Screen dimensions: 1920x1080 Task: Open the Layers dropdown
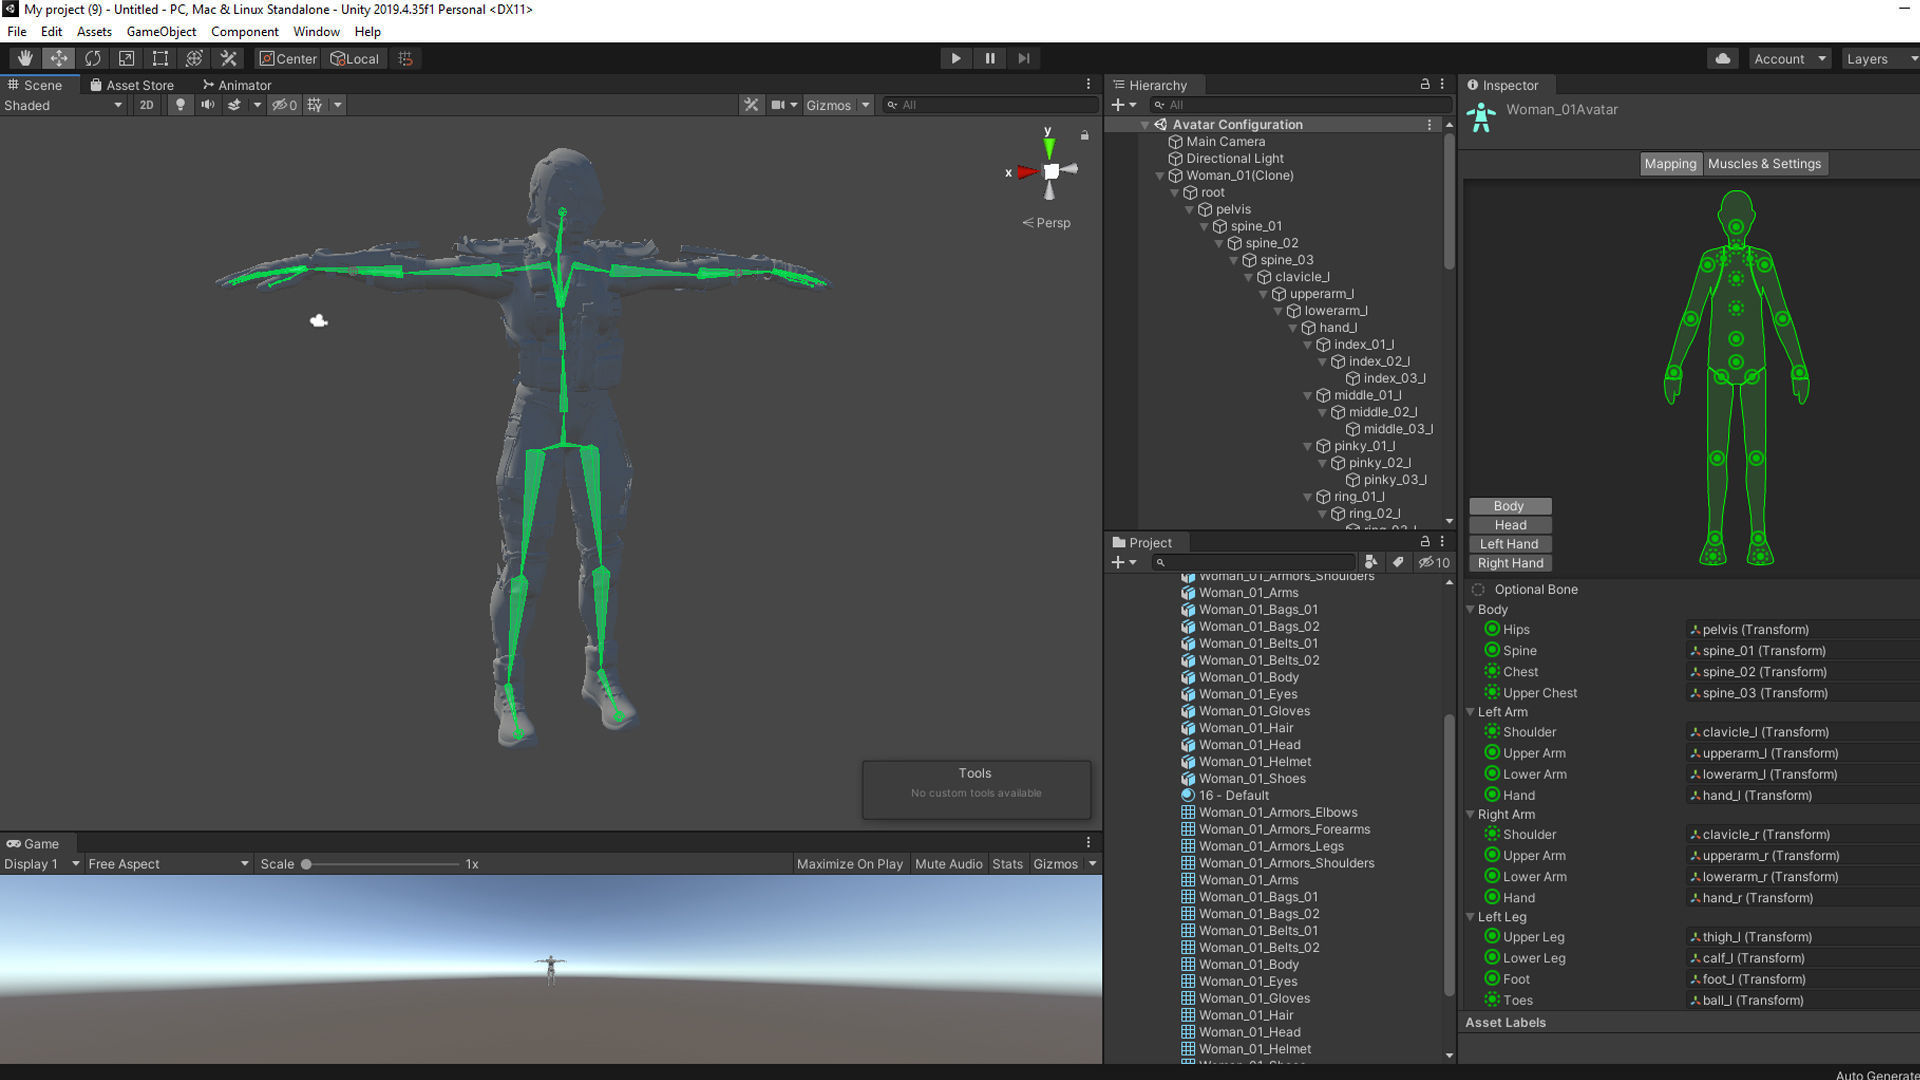(1878, 59)
